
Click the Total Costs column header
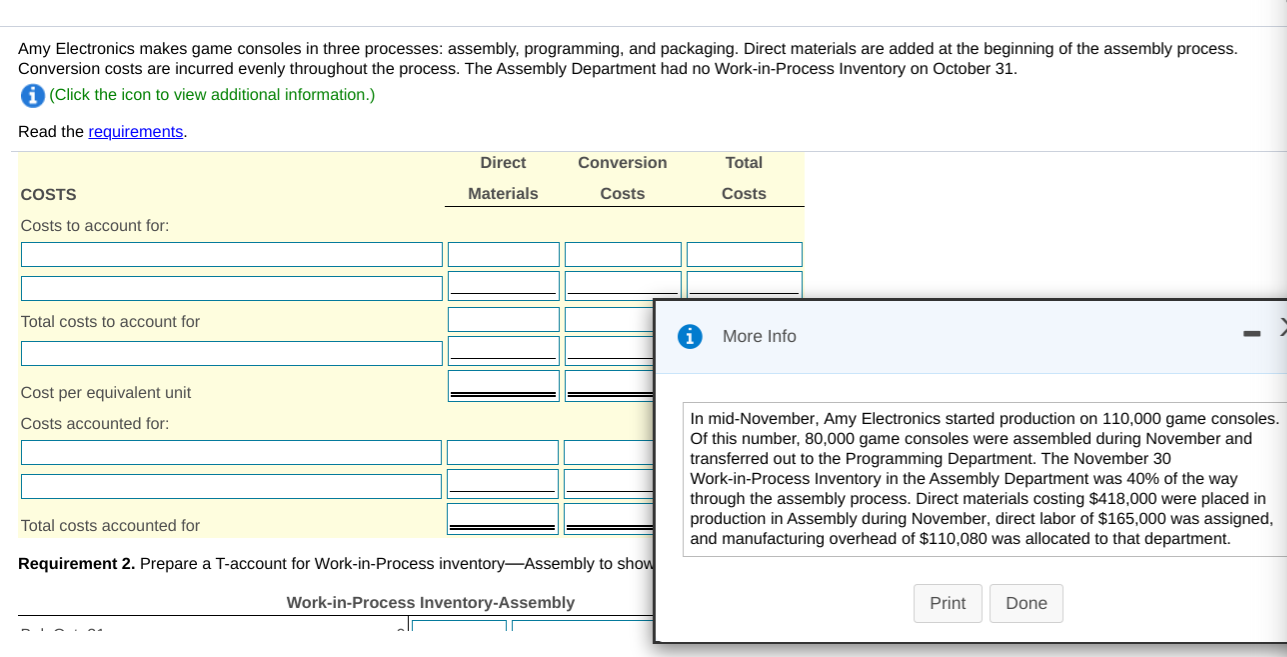pyautogui.click(x=744, y=178)
